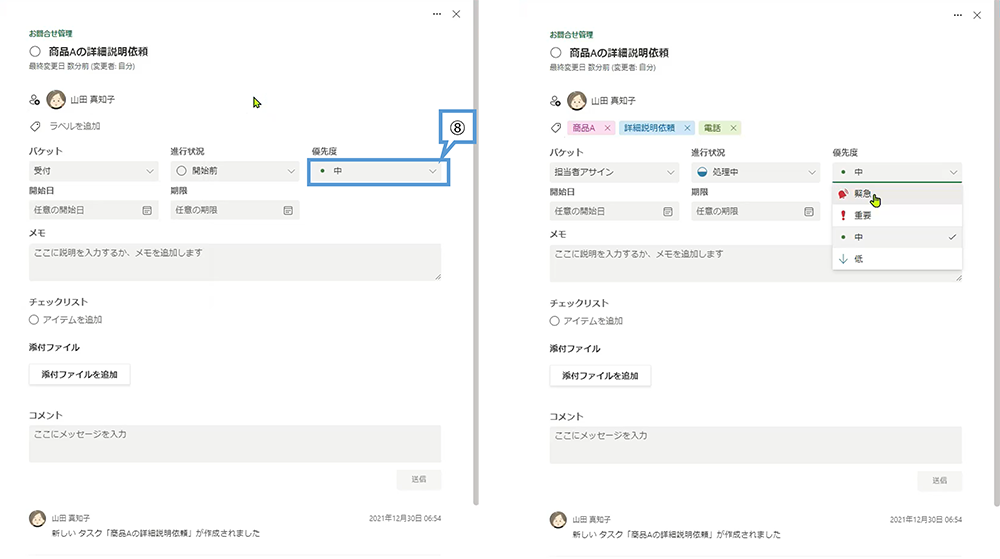
Task: Remove the 電話 label tag
Action: pyautogui.click(x=731, y=128)
